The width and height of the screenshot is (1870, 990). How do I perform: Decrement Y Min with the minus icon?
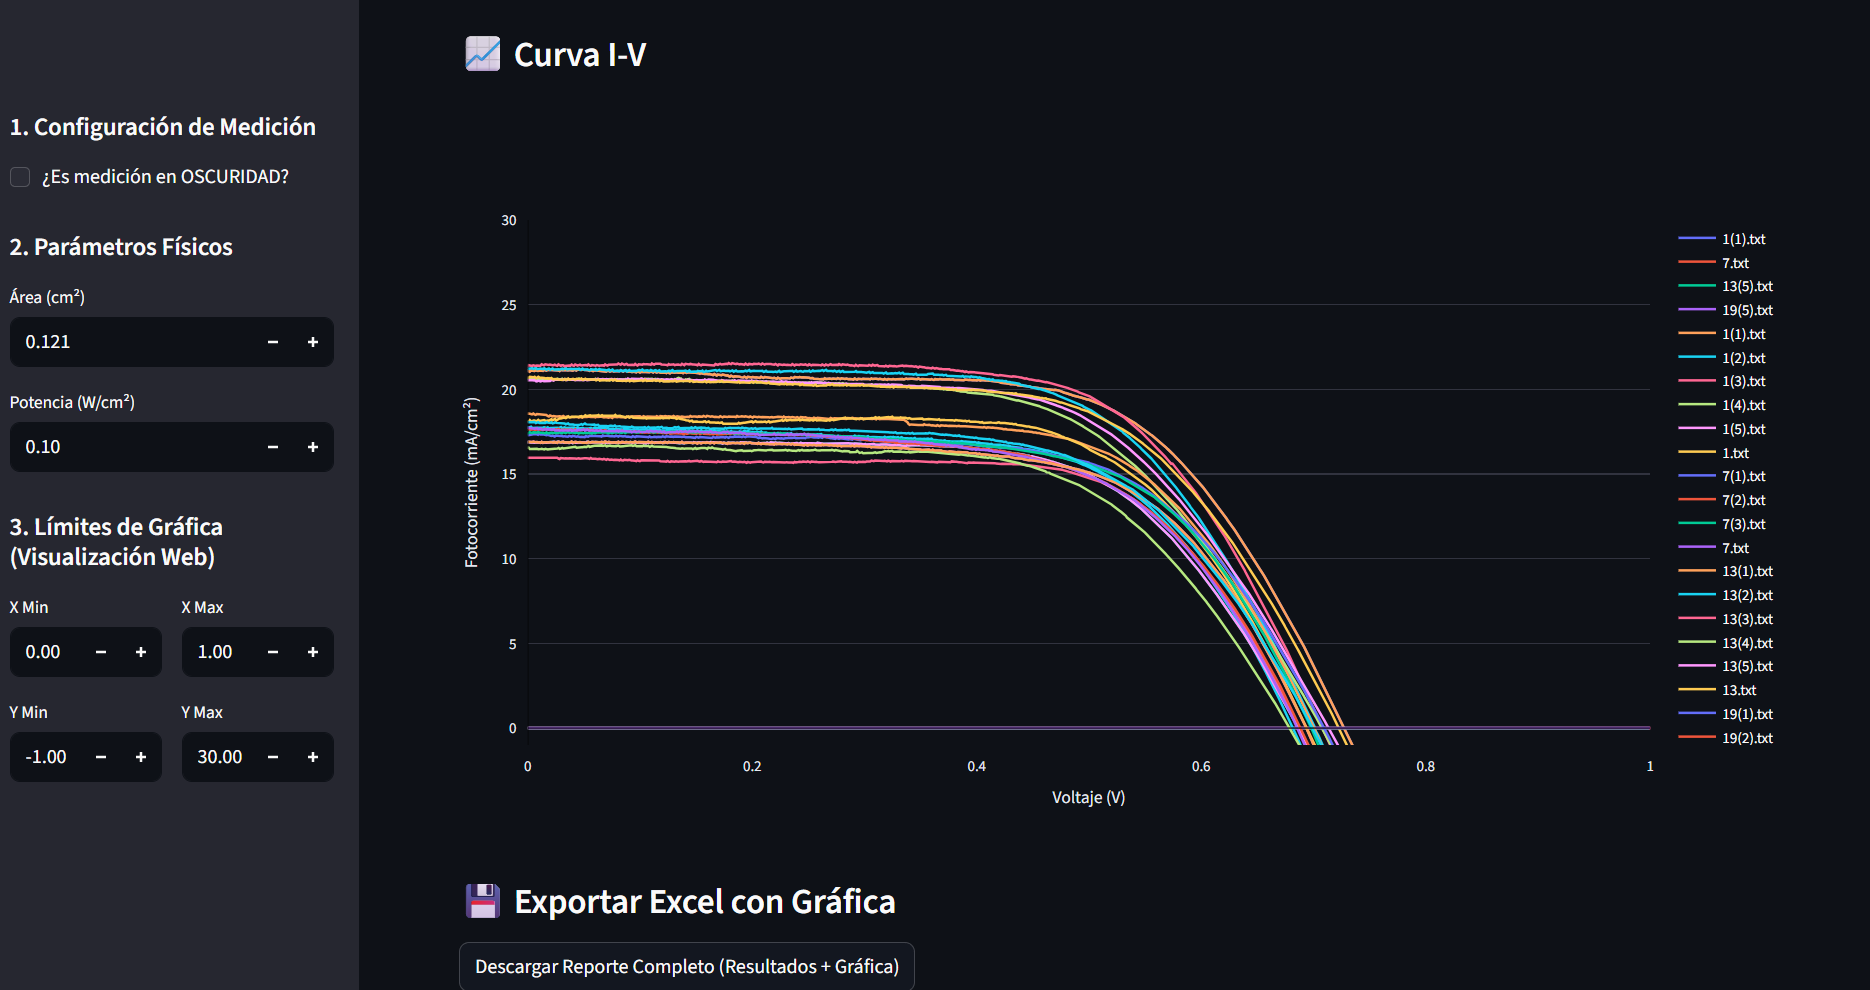tap(101, 757)
